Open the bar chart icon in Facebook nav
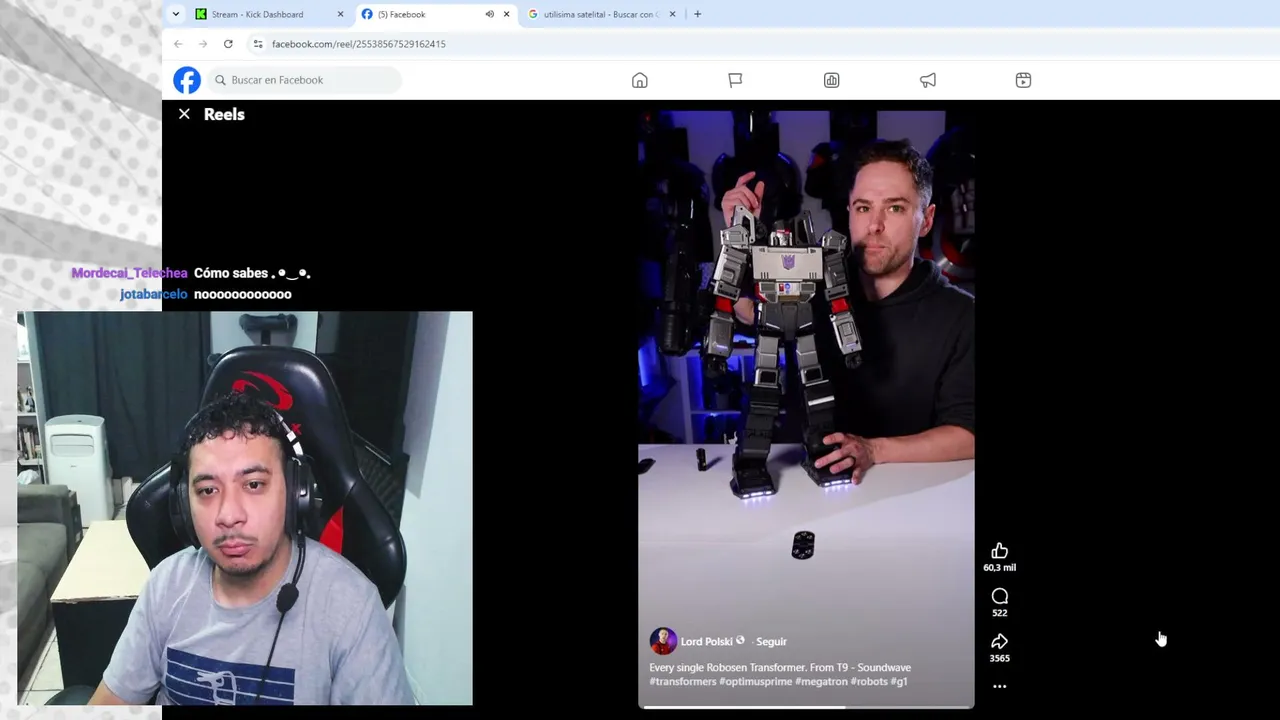The height and width of the screenshot is (720, 1280). point(831,80)
